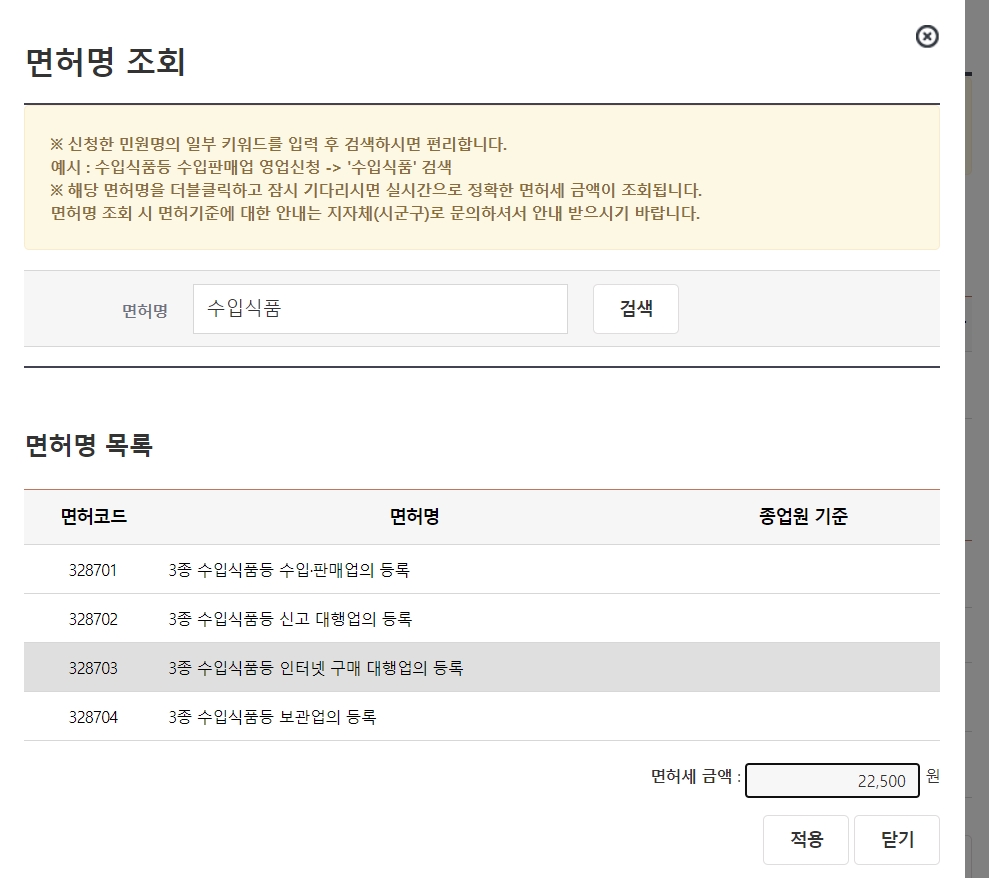Click the 면허명 search input field
The height and width of the screenshot is (878, 989).
380,308
